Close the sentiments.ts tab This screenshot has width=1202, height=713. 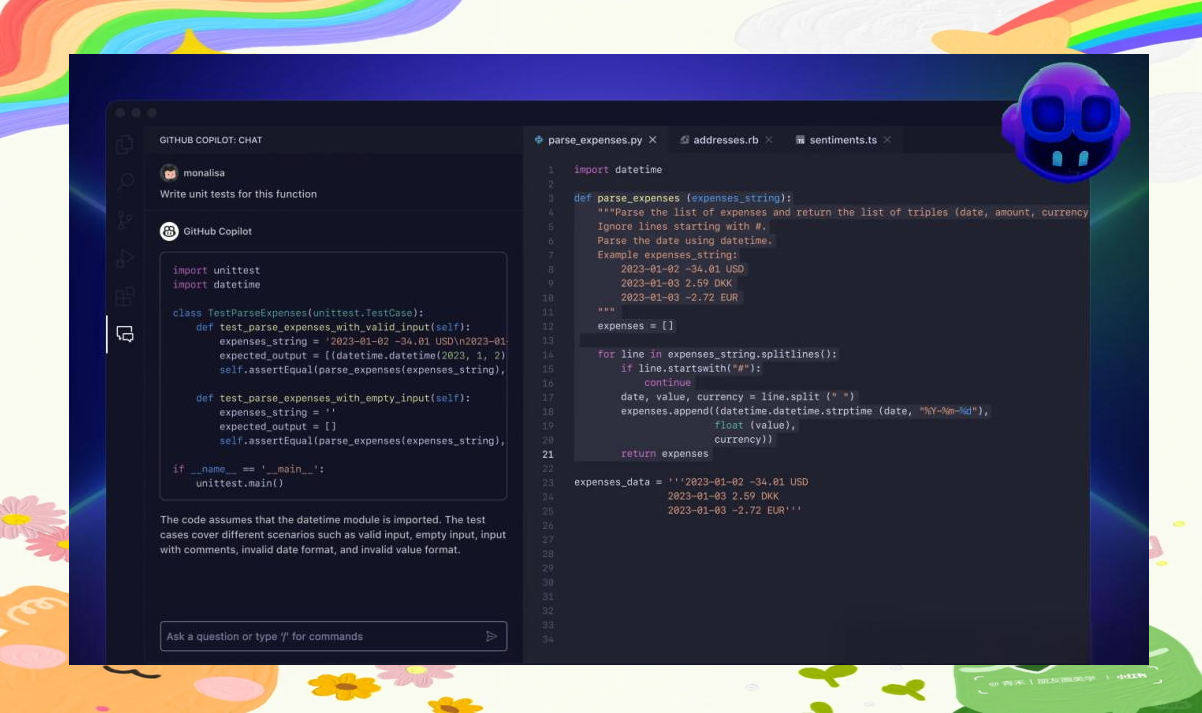[x=887, y=140]
